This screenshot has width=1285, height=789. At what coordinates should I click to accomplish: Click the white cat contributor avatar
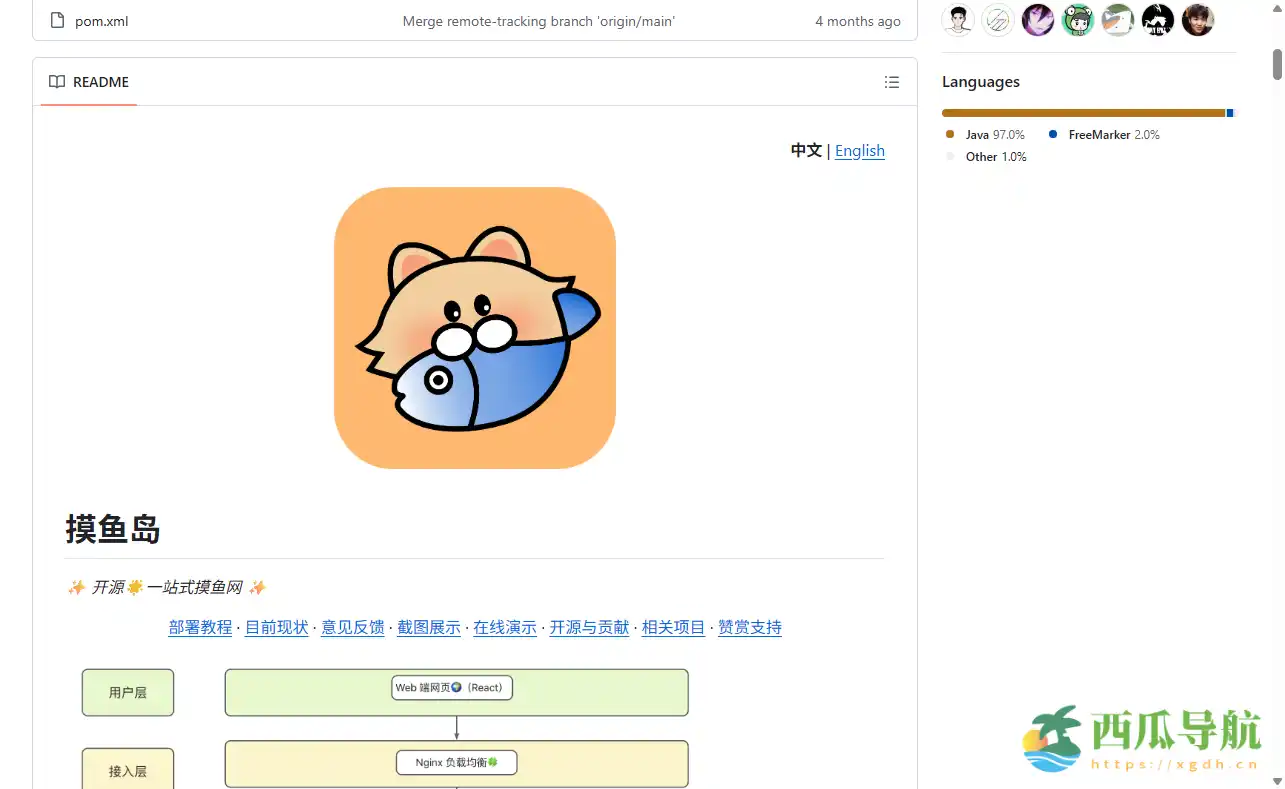click(x=1118, y=20)
